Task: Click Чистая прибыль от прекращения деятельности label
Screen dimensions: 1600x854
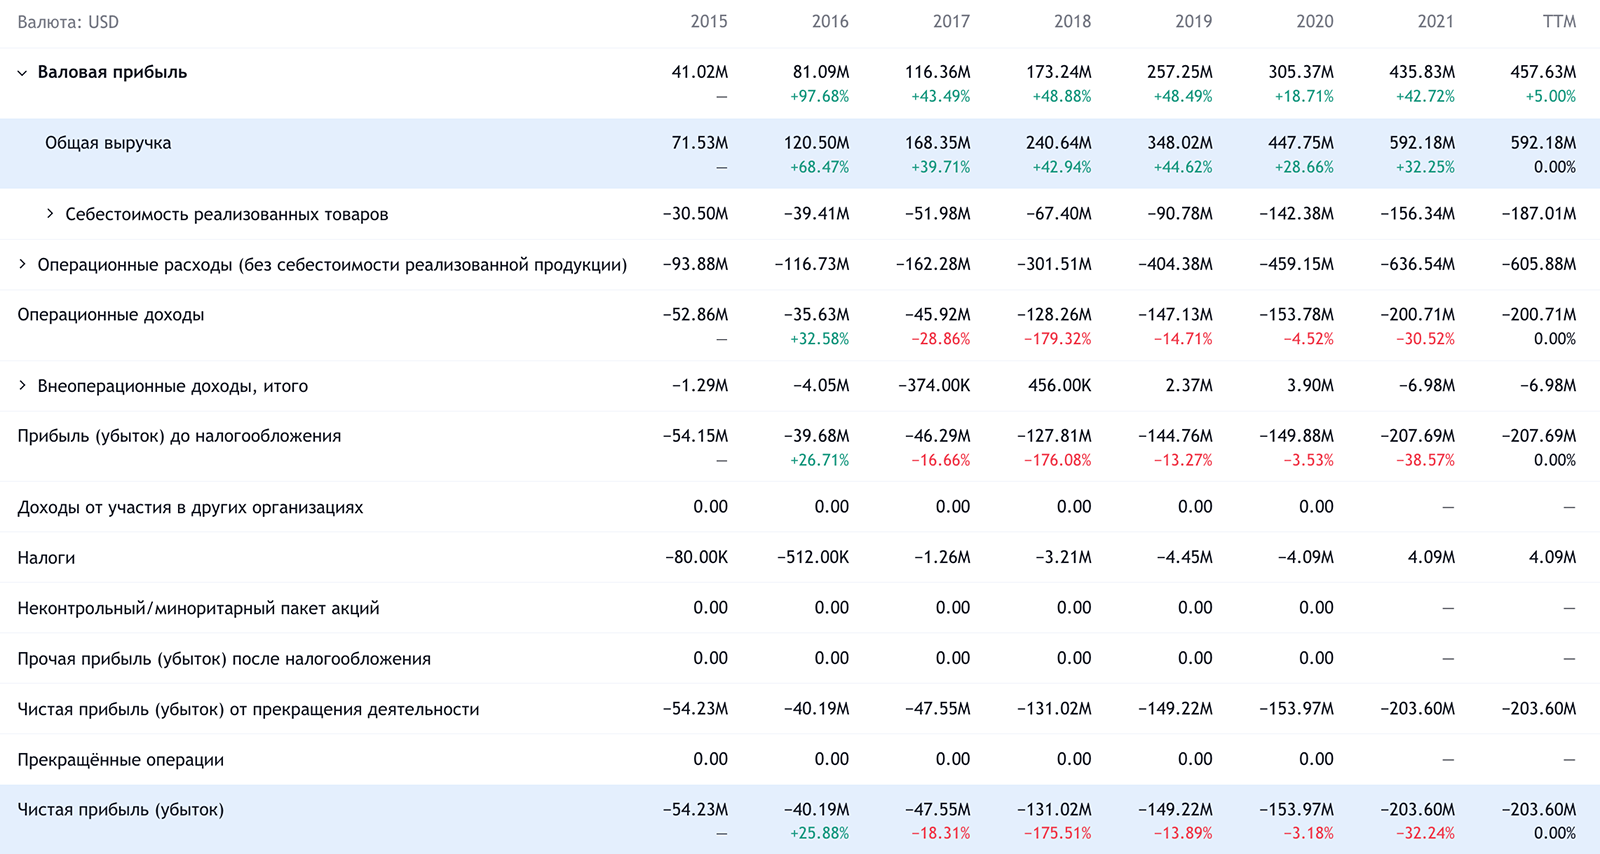Action: 248,709
